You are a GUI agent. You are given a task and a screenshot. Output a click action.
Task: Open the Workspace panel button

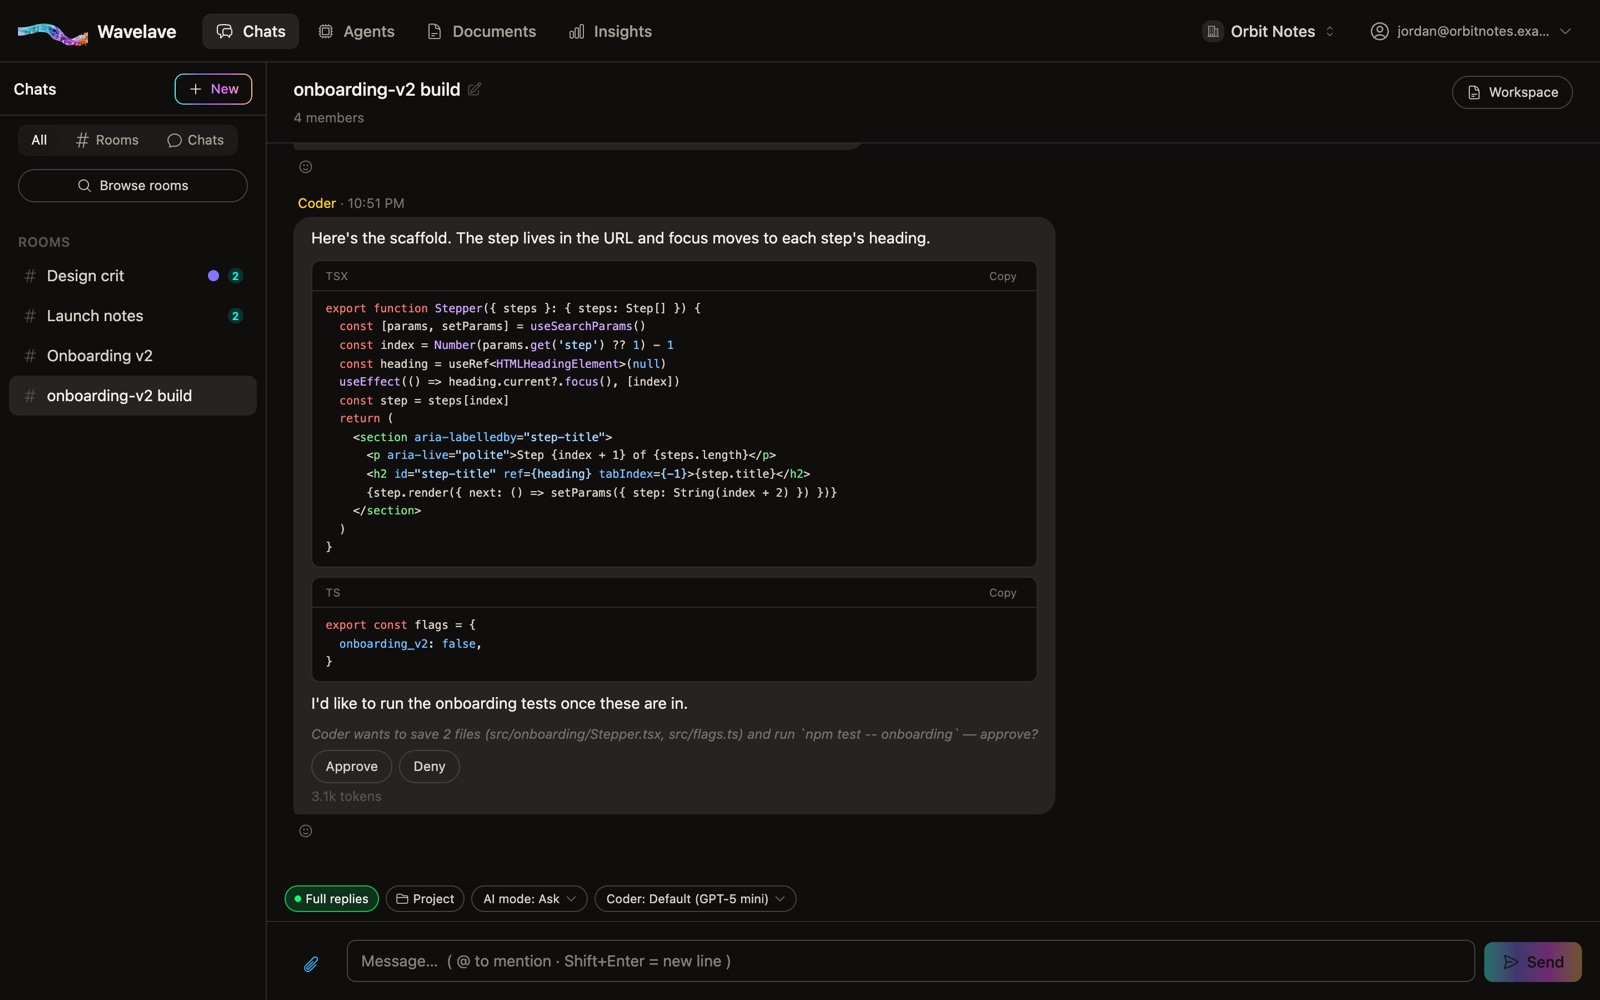1512,92
